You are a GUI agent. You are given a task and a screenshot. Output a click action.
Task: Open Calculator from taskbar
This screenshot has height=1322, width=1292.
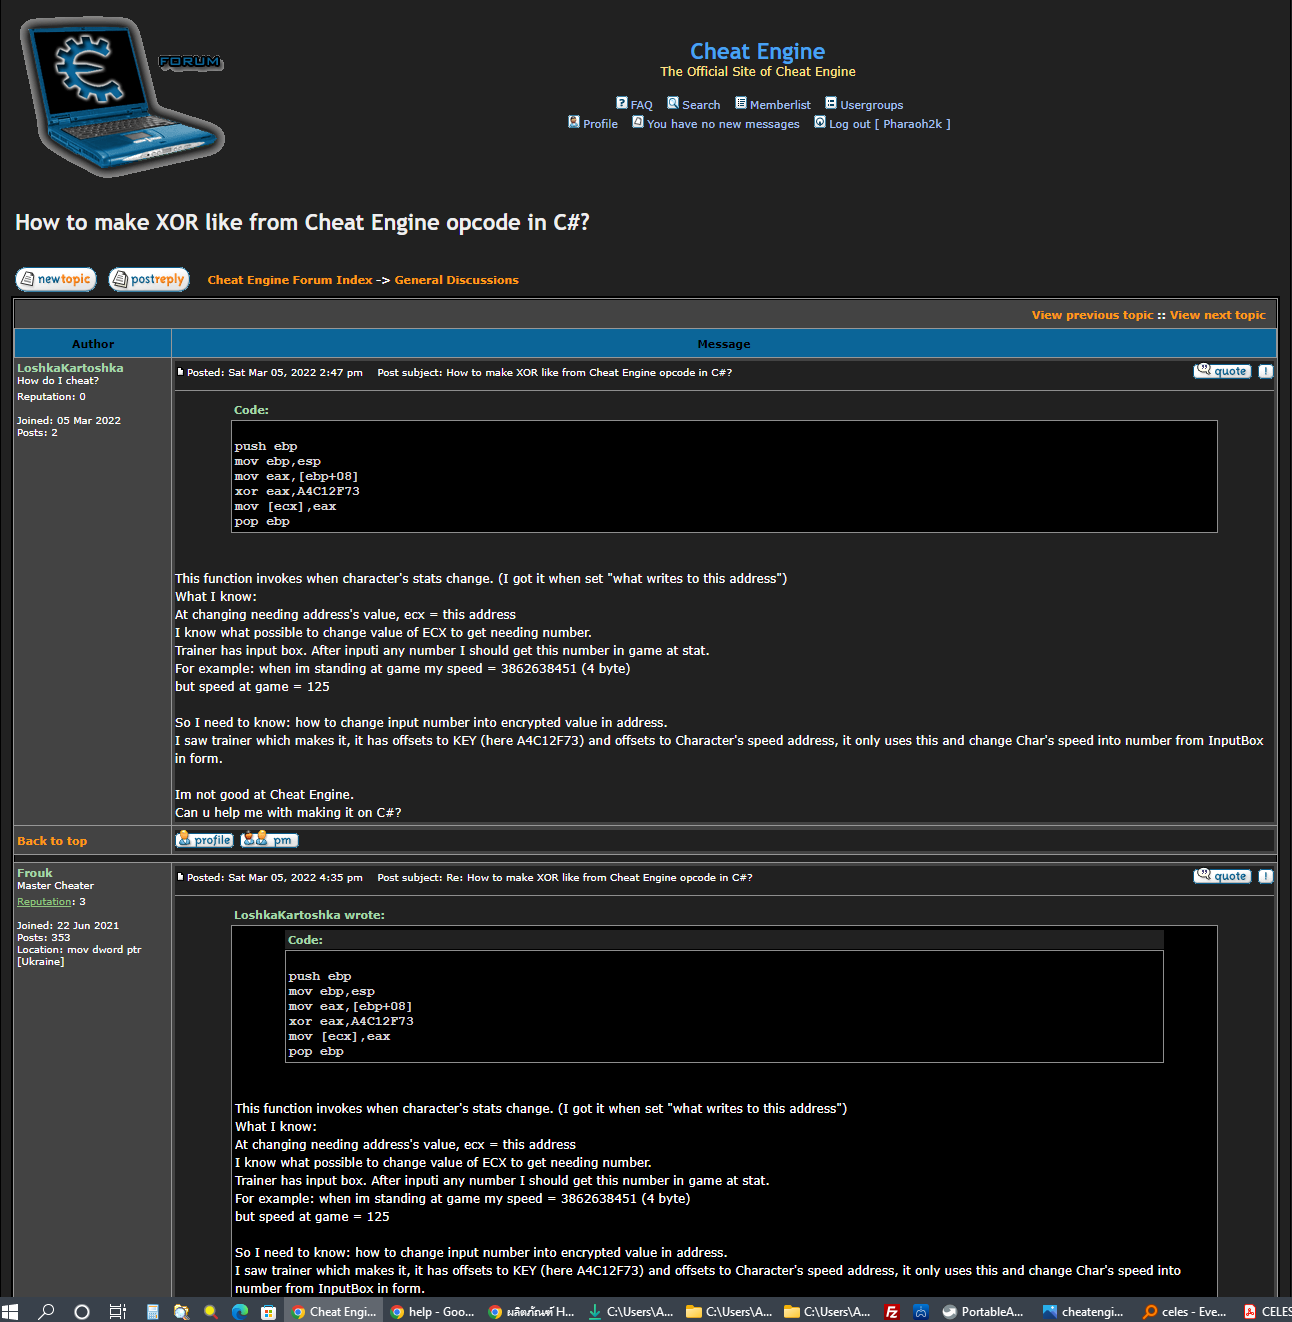click(153, 1311)
